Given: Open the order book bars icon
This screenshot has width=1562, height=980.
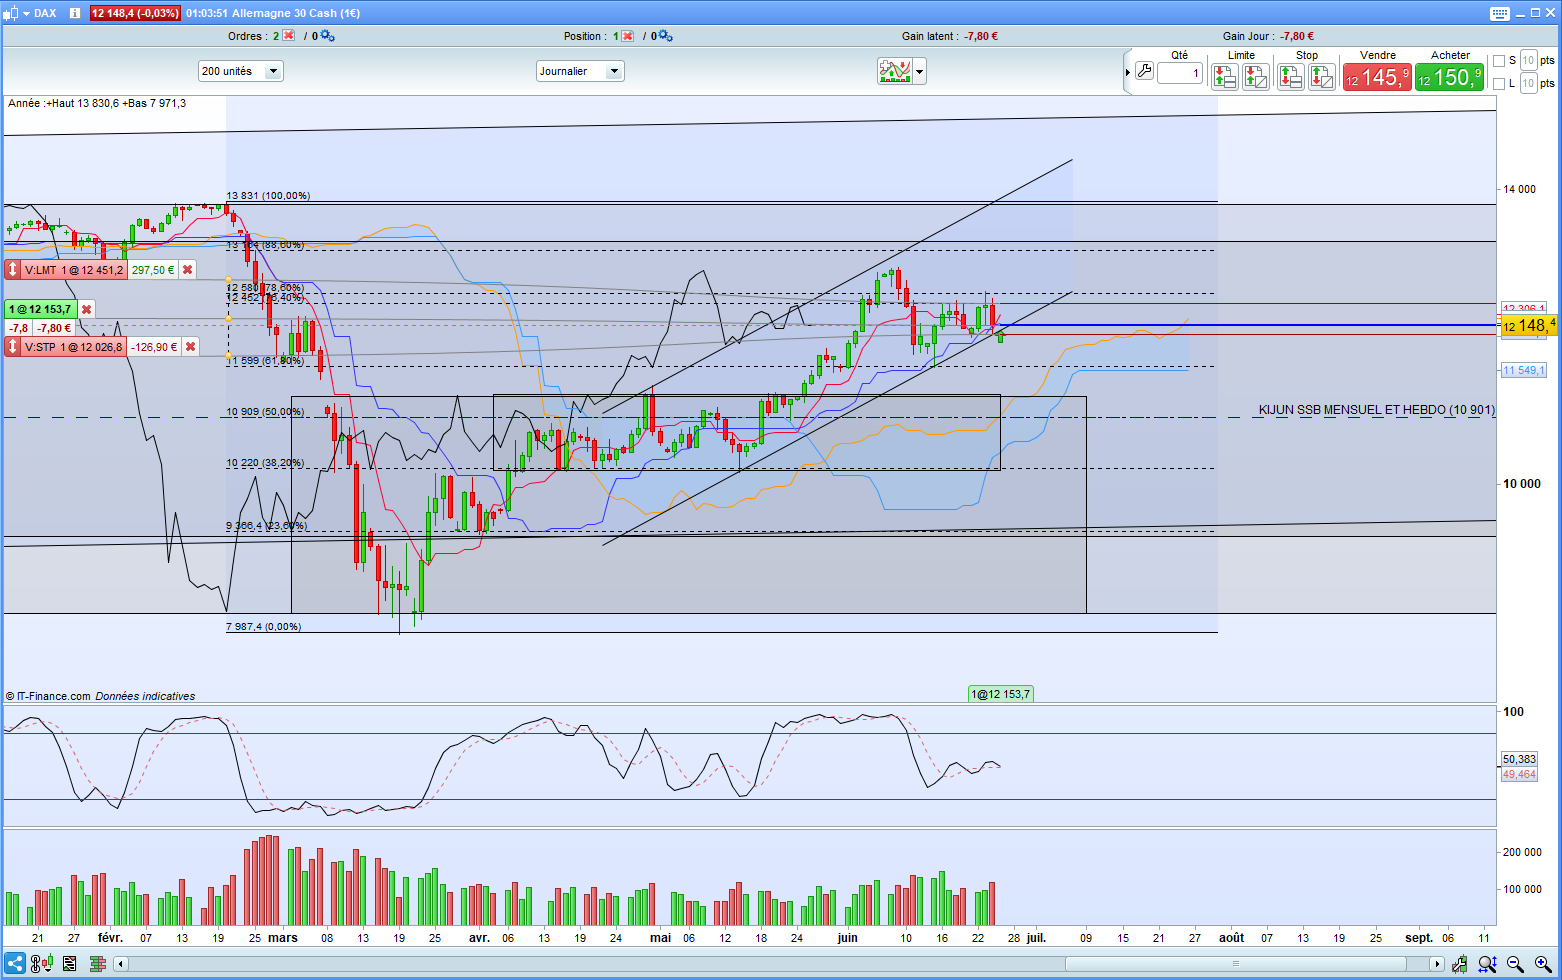Looking at the screenshot, I should [x=98, y=964].
